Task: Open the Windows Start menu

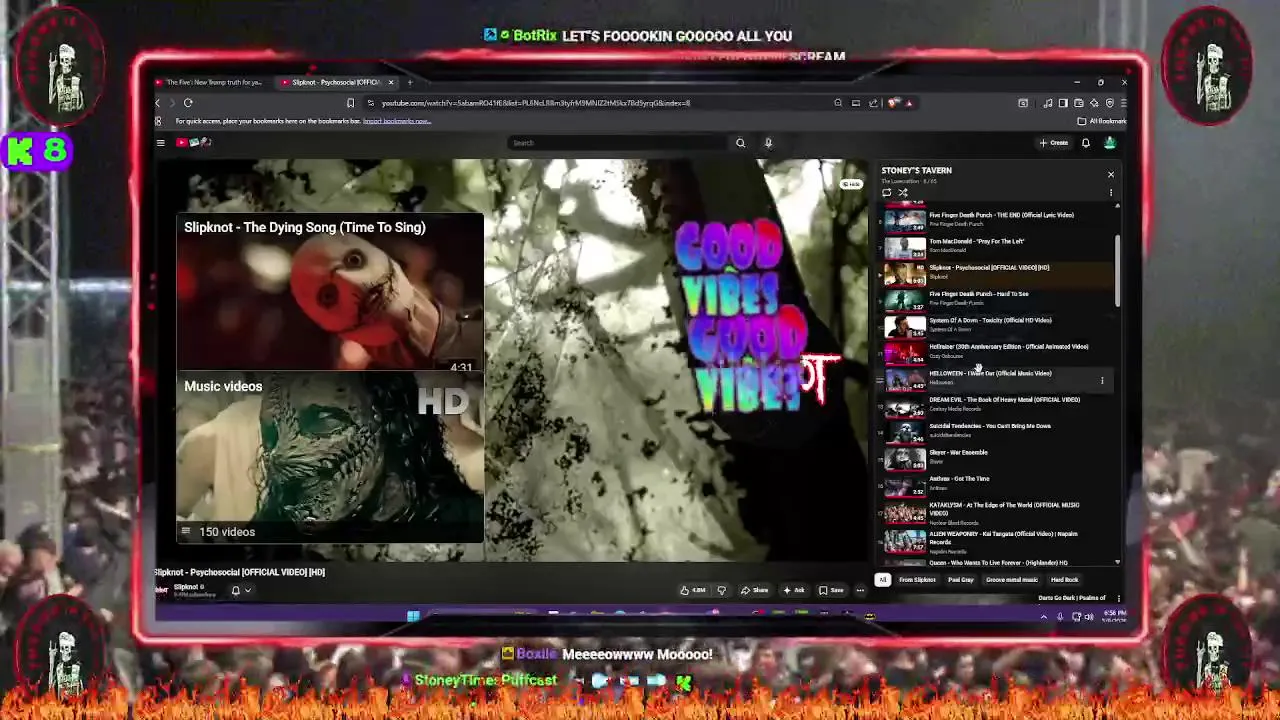Action: [x=413, y=616]
